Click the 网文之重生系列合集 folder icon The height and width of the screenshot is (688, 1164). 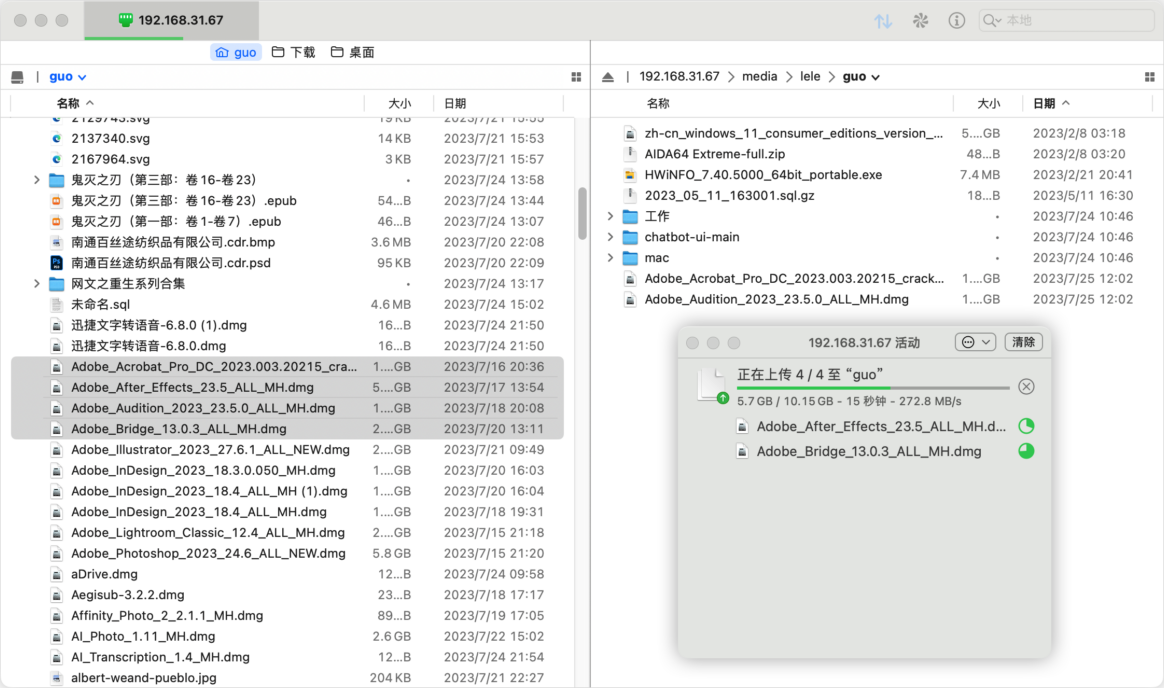point(56,284)
